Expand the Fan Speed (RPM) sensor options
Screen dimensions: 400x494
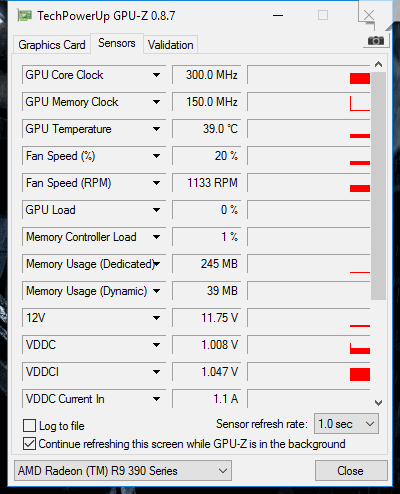point(156,183)
